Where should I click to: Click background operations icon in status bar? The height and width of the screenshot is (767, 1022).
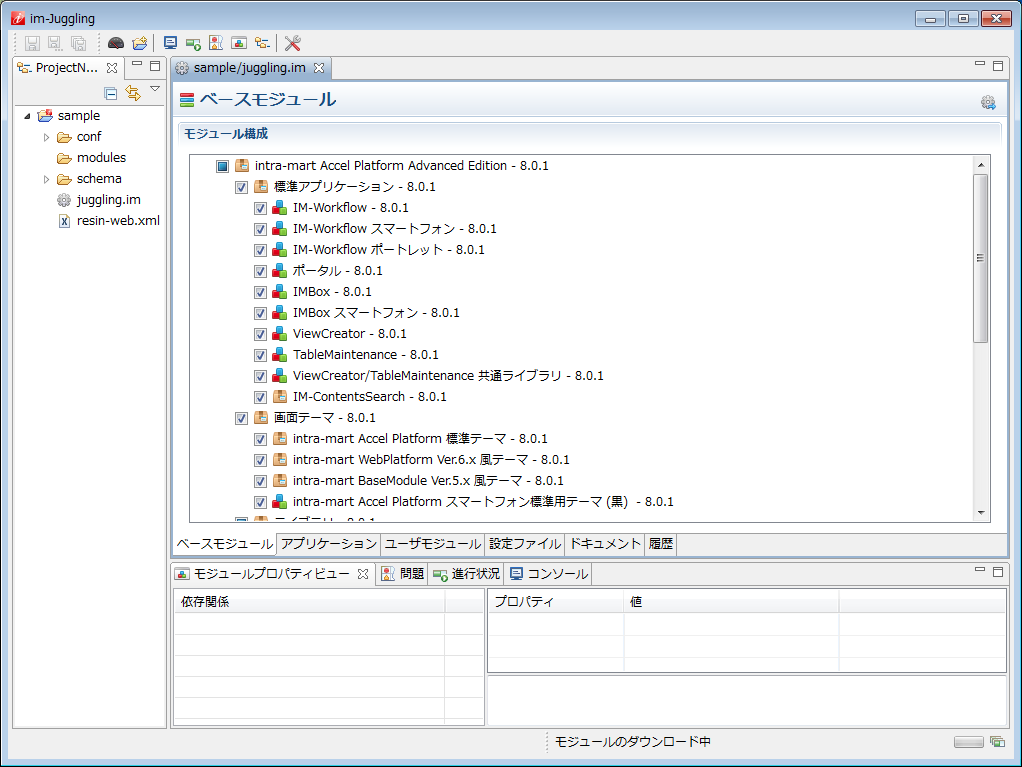tap(997, 742)
